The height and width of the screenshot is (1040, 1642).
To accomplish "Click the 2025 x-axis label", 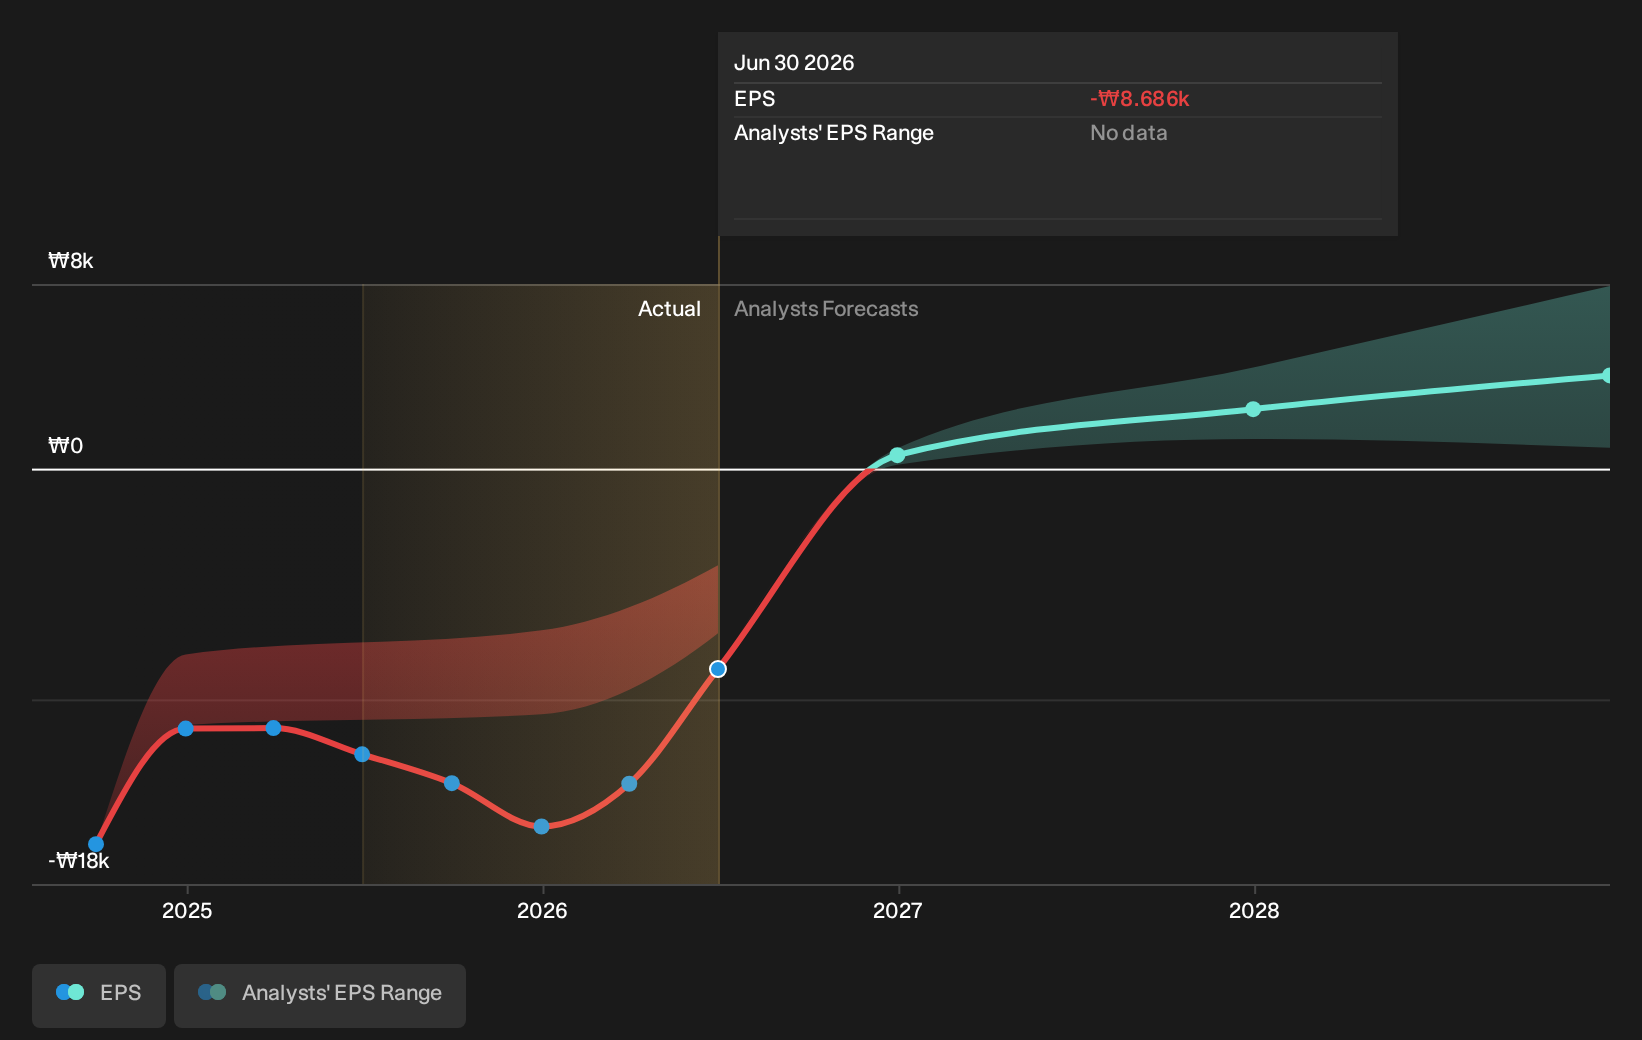I will (x=187, y=910).
